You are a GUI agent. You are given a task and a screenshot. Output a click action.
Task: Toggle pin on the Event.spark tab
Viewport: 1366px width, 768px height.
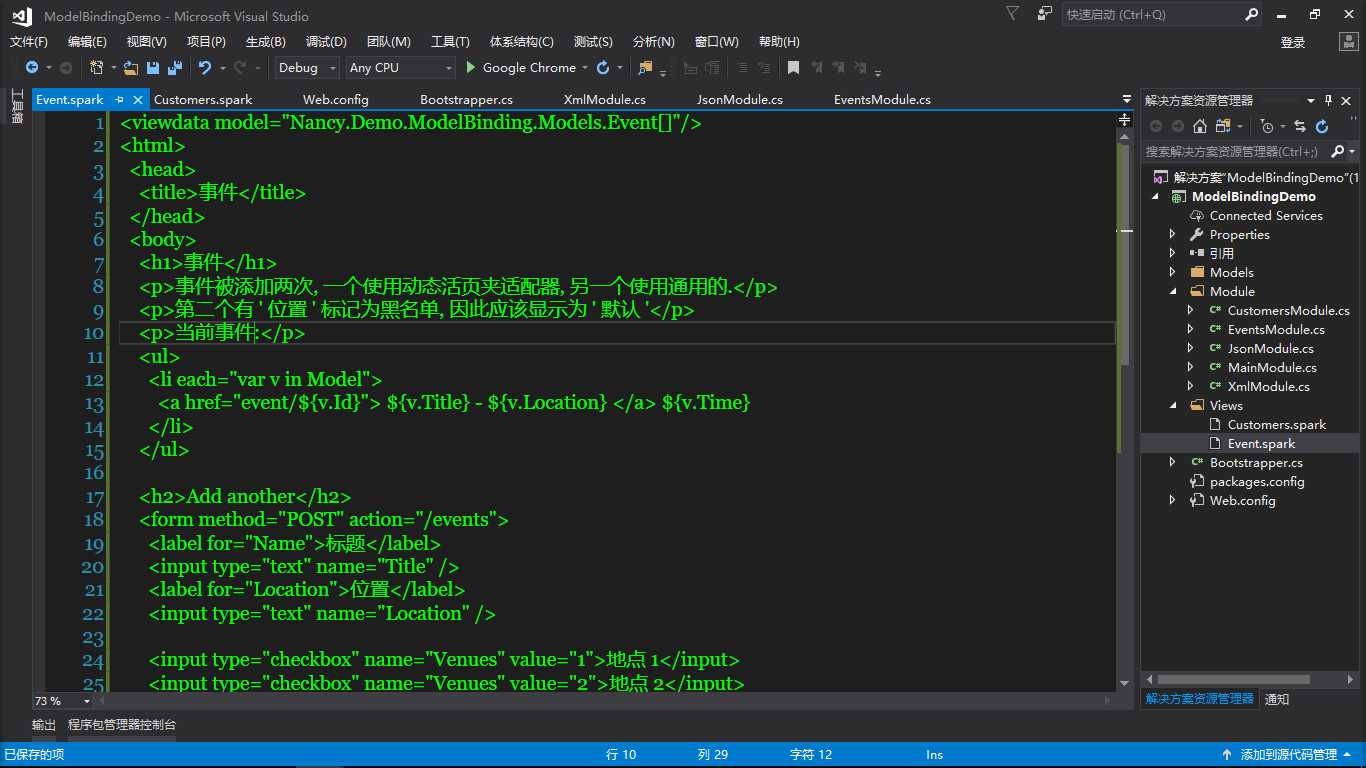pos(118,100)
